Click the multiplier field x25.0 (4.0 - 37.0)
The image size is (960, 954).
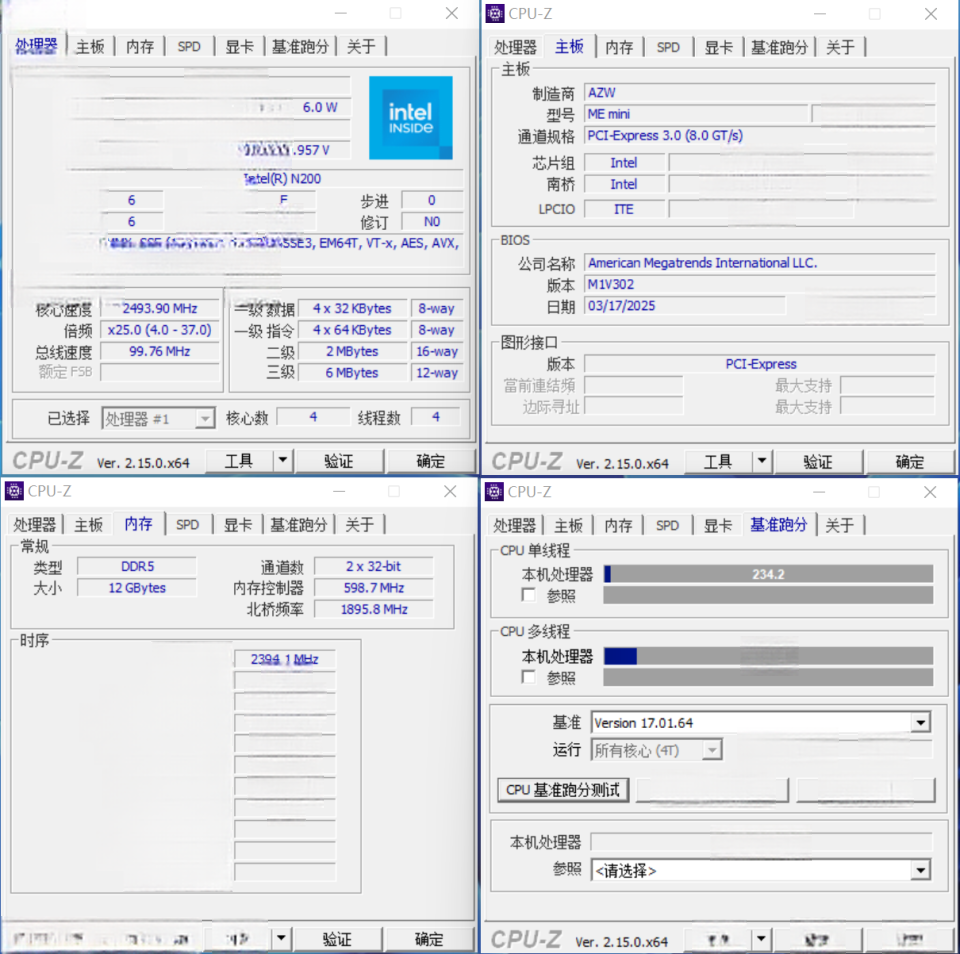160,330
